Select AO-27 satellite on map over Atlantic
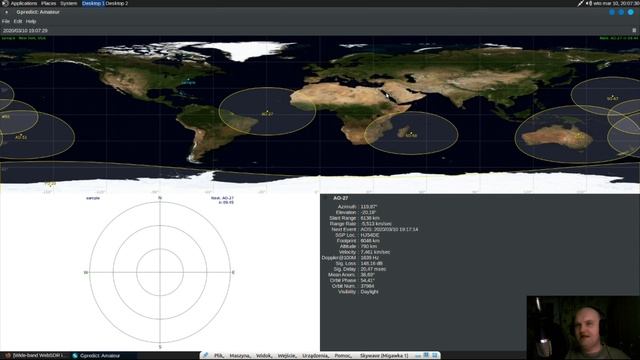 (x=267, y=113)
